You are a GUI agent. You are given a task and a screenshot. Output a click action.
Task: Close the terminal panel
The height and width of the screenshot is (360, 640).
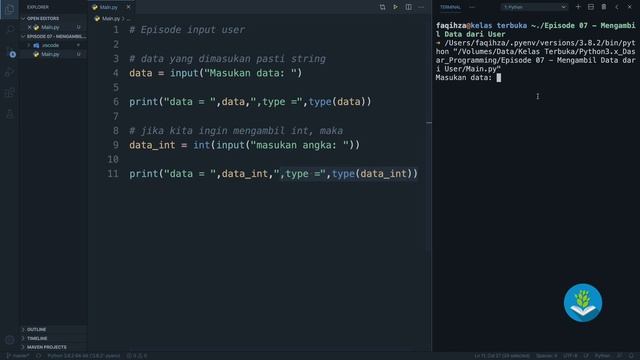629,7
